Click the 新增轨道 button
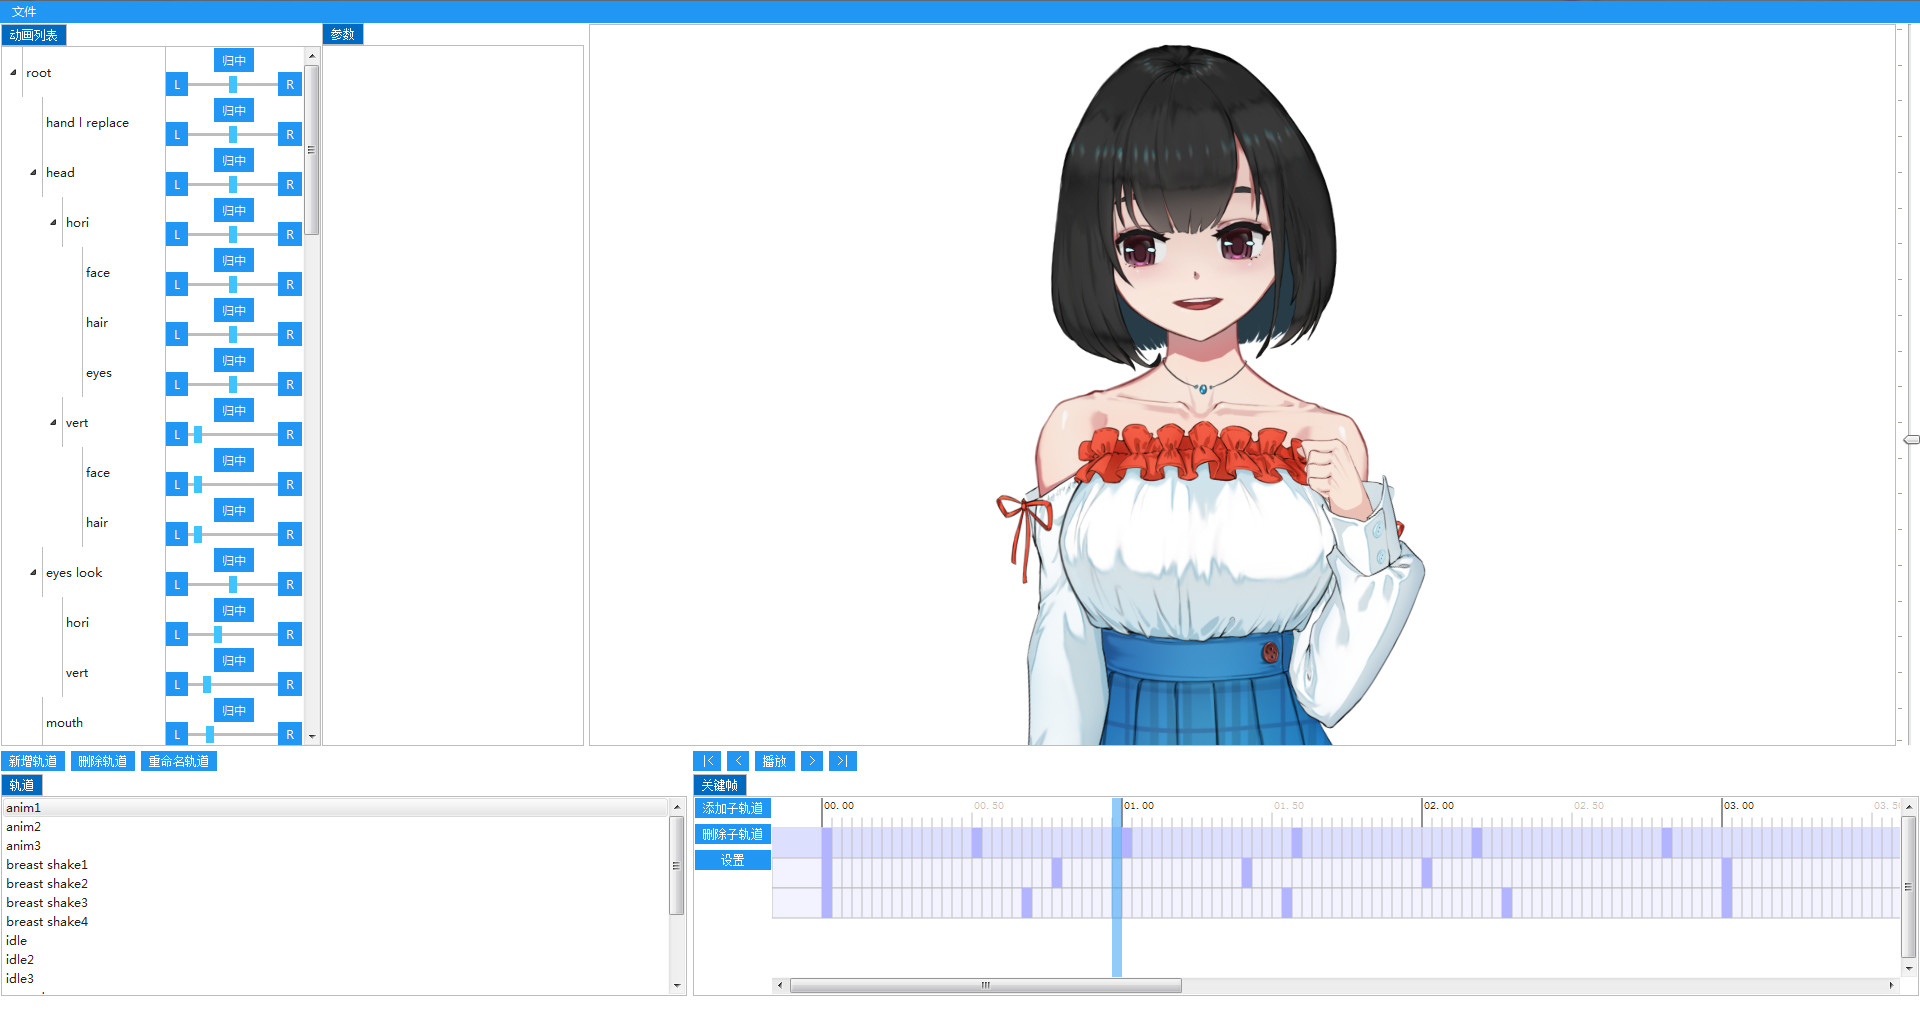Viewport: 1920px width, 1018px height. 33,761
